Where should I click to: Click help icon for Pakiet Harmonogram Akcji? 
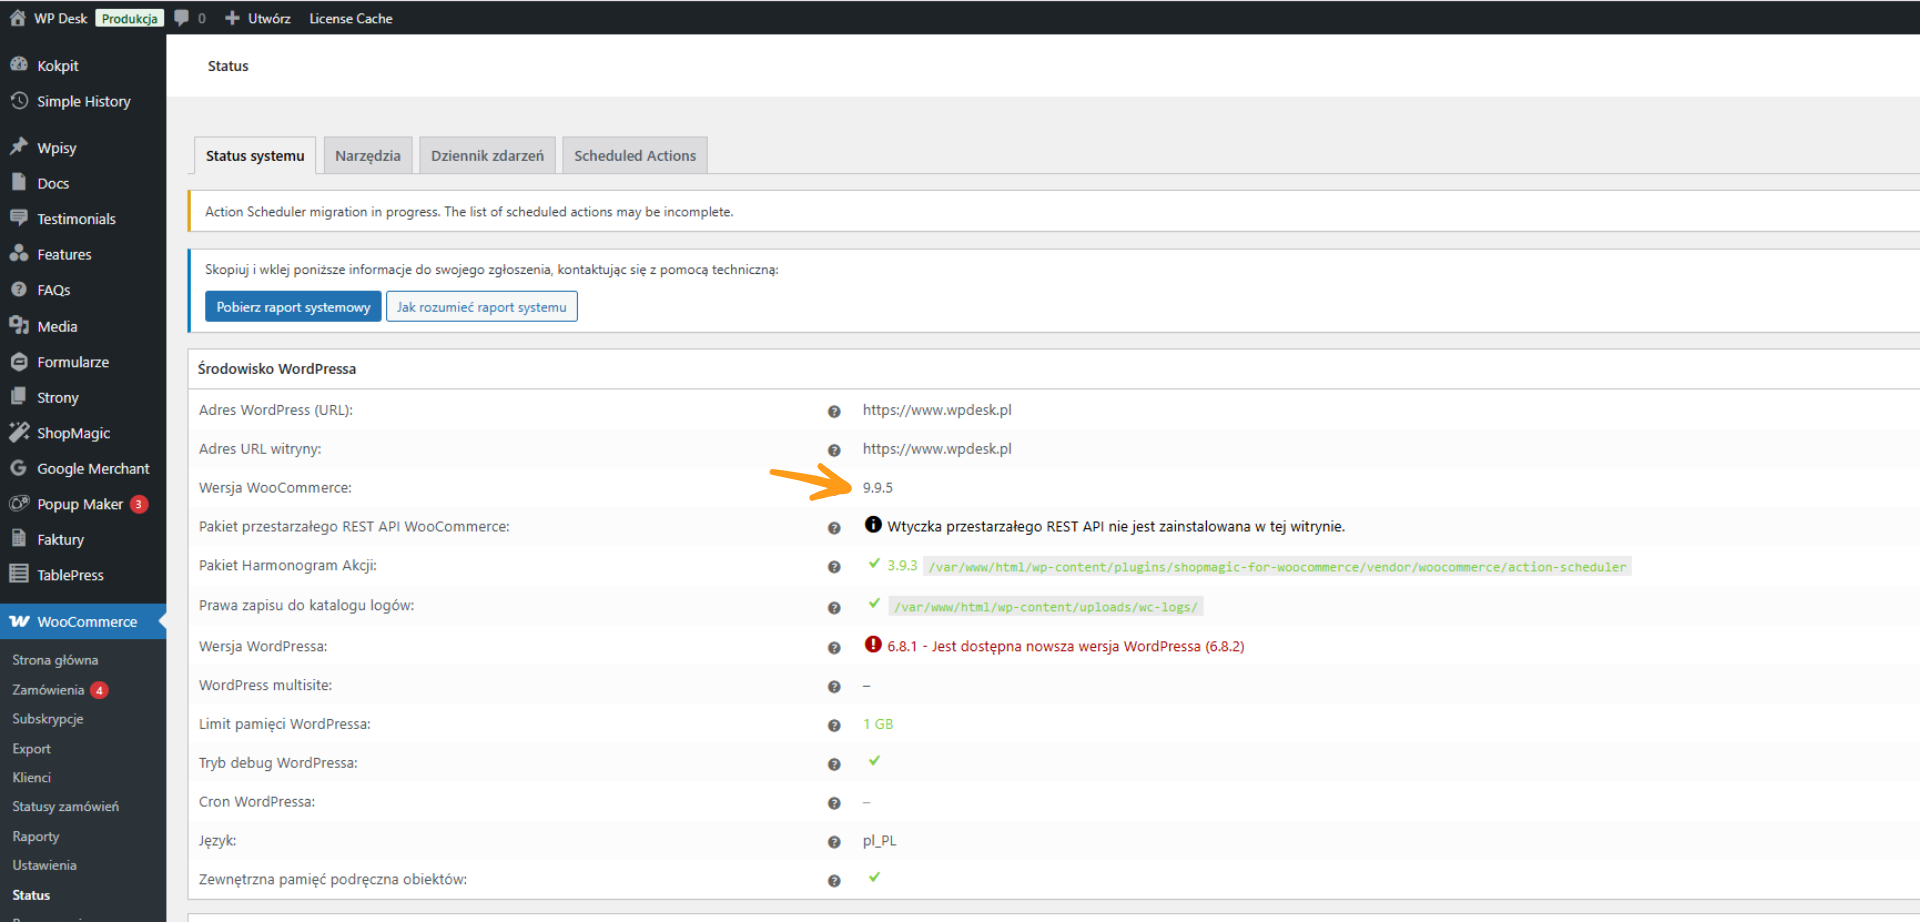pos(834,567)
